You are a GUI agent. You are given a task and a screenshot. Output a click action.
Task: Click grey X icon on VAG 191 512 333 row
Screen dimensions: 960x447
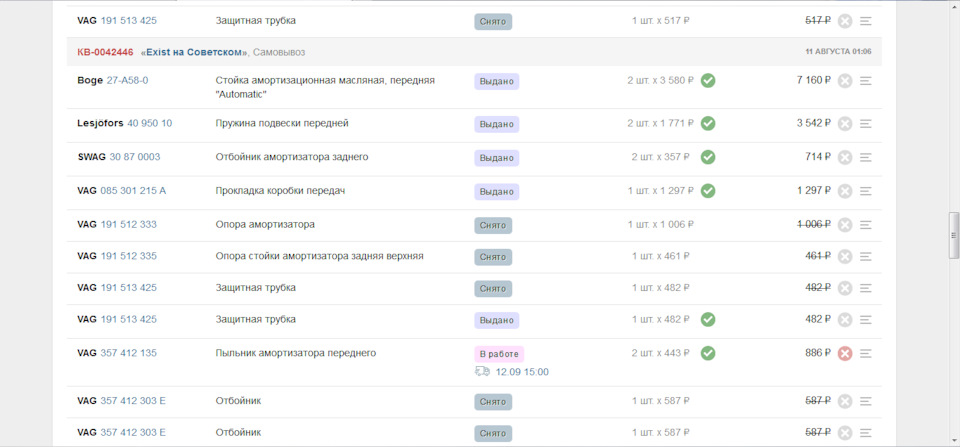click(x=845, y=225)
